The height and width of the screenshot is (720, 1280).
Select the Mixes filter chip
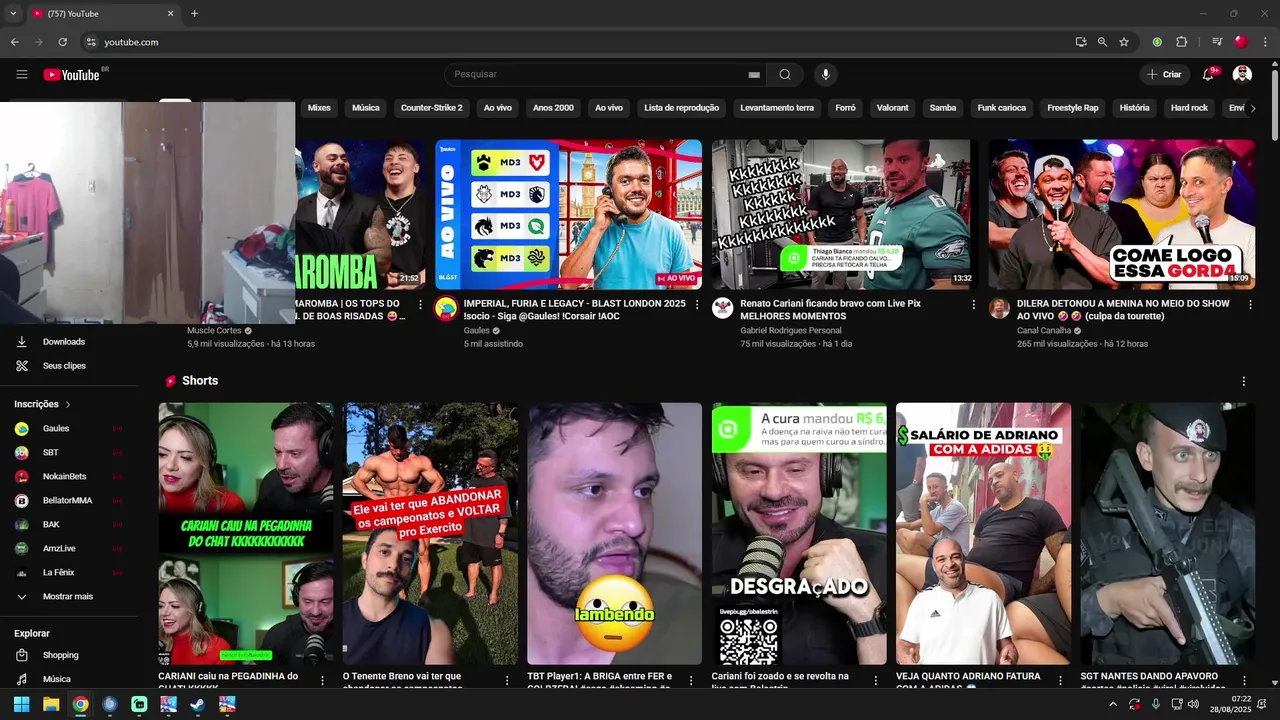click(x=319, y=108)
